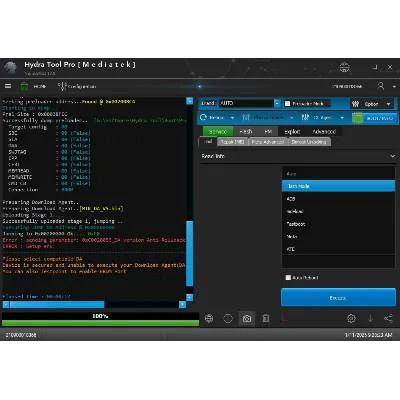Image resolution: width=400 pixels, height=400 pixels.
Task: Open the gear settings icon in bottom toolbar
Action: [x=351, y=318]
